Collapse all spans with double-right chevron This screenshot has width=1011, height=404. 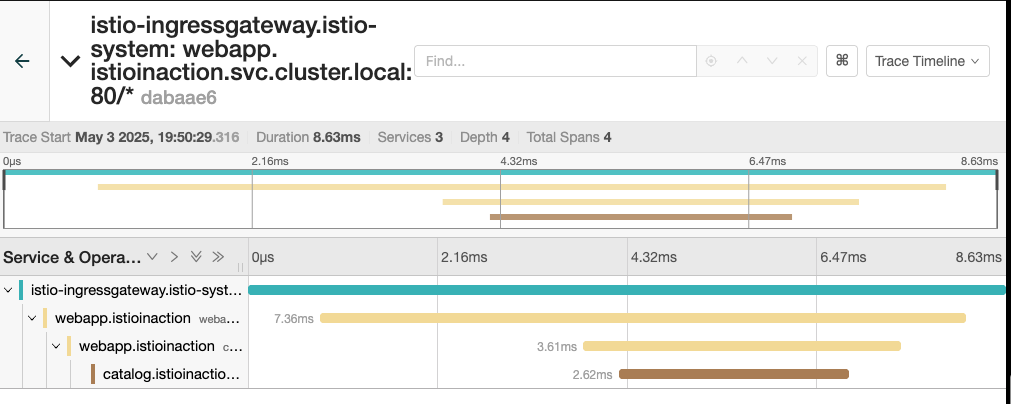point(218,257)
